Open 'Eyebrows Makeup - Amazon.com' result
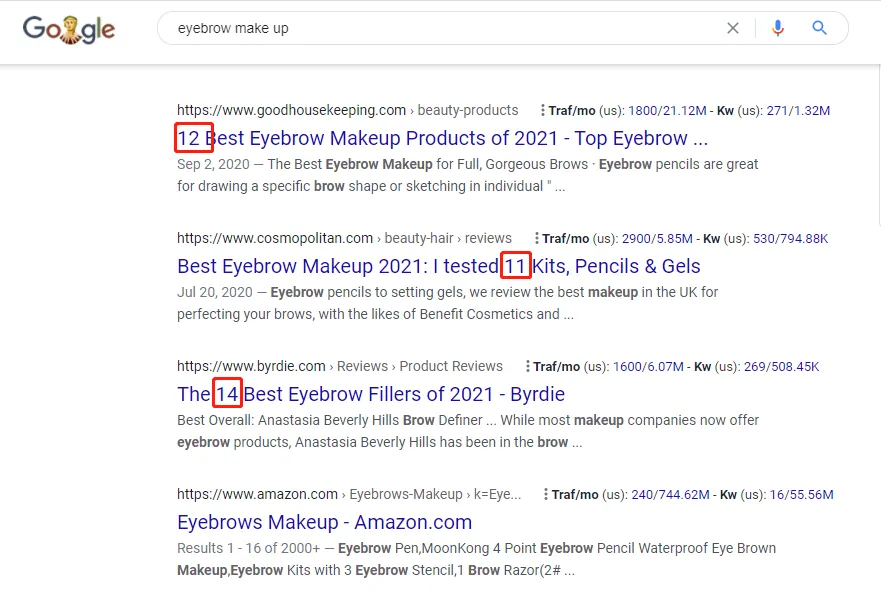Screen dimensions: 881x590 (x=324, y=522)
